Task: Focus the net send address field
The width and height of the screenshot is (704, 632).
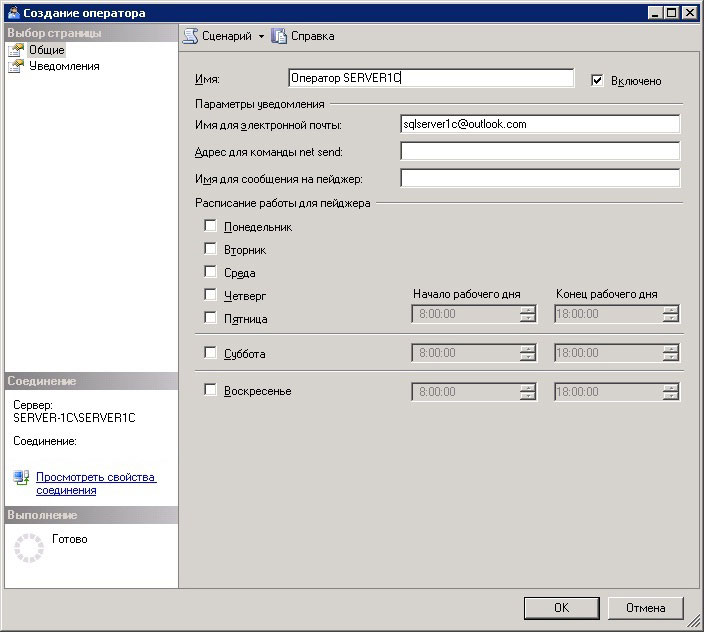Action: tap(540, 151)
